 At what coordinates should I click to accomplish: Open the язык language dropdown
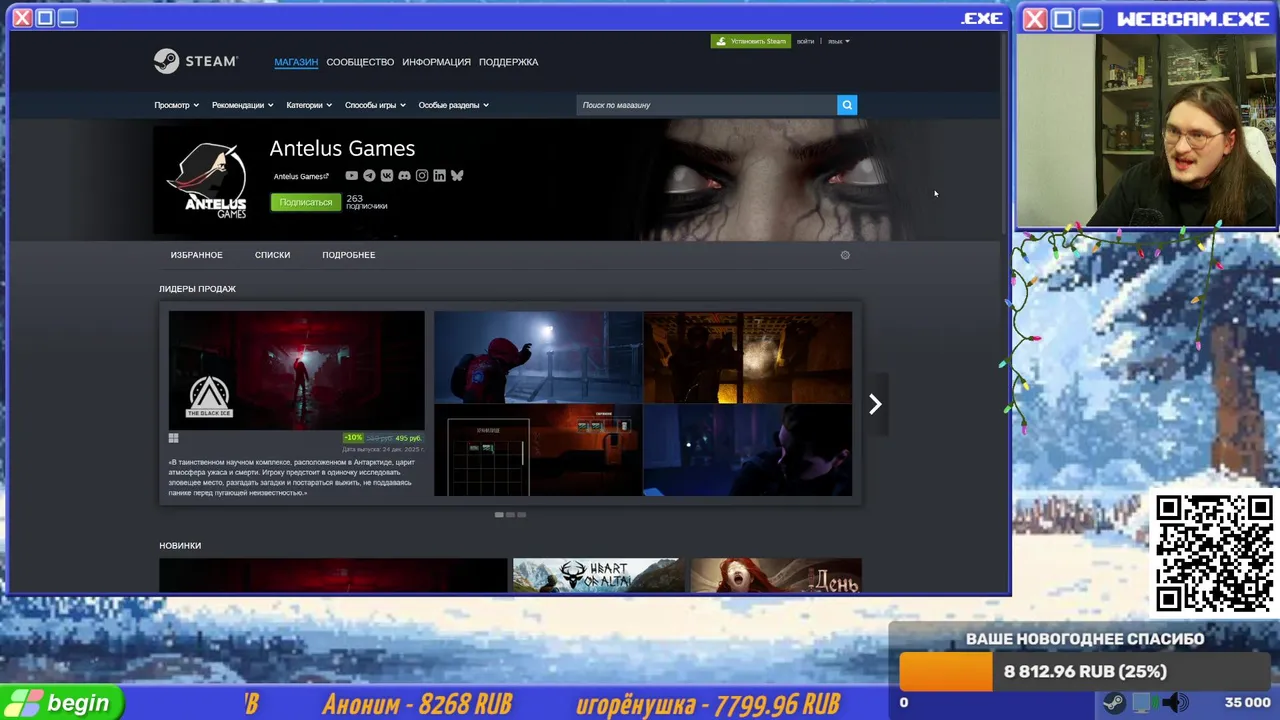tap(839, 41)
